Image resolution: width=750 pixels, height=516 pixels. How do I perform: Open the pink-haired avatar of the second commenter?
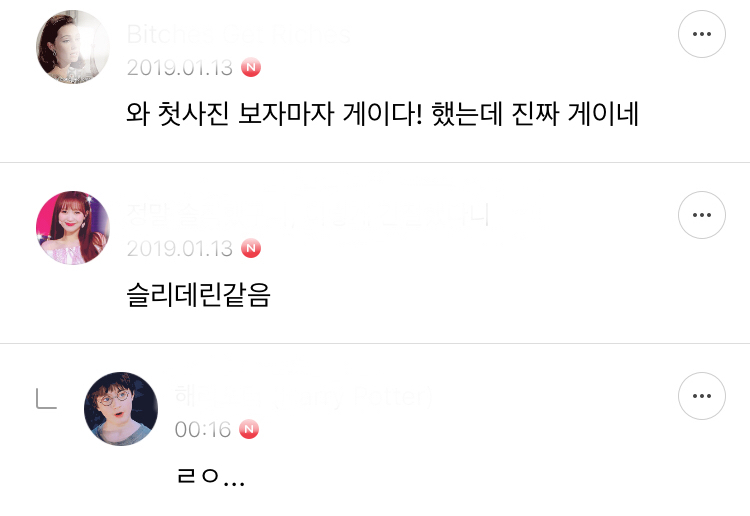coord(73,228)
